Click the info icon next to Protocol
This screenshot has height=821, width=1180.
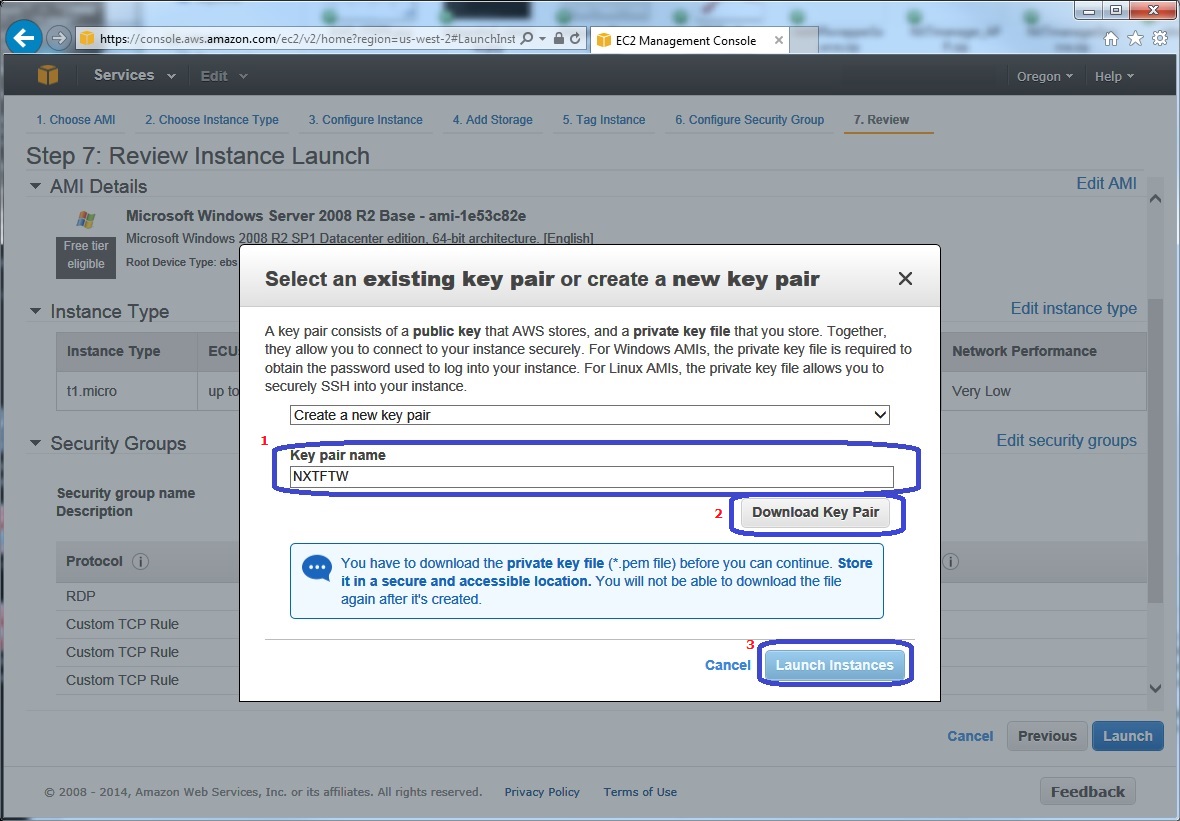tap(140, 561)
